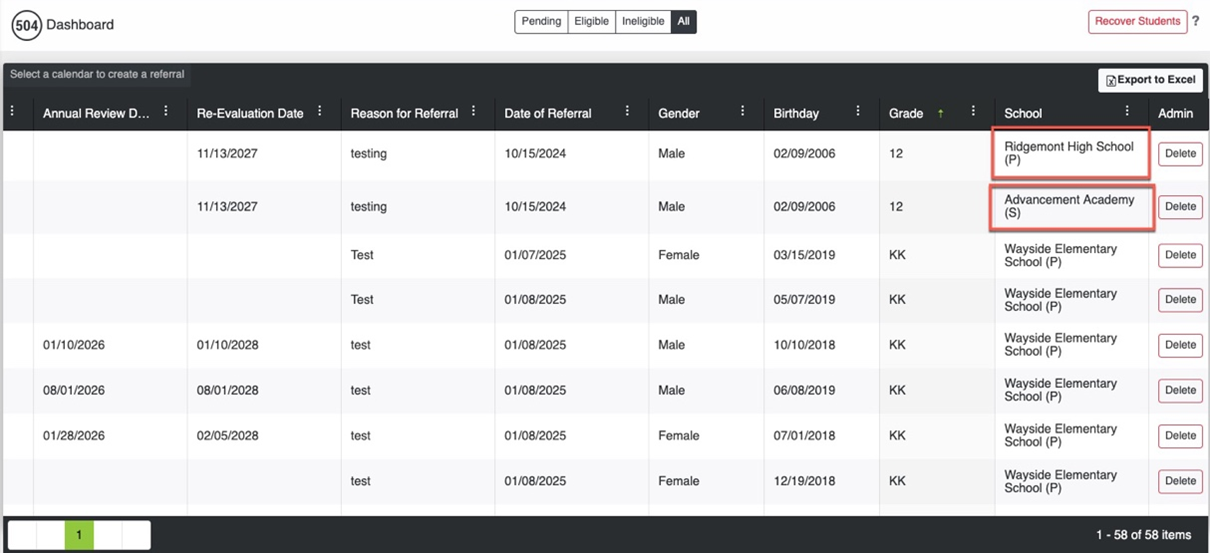Toggle Grade column ascending sort arrow
Image resolution: width=1210 pixels, height=553 pixels.
tap(940, 113)
